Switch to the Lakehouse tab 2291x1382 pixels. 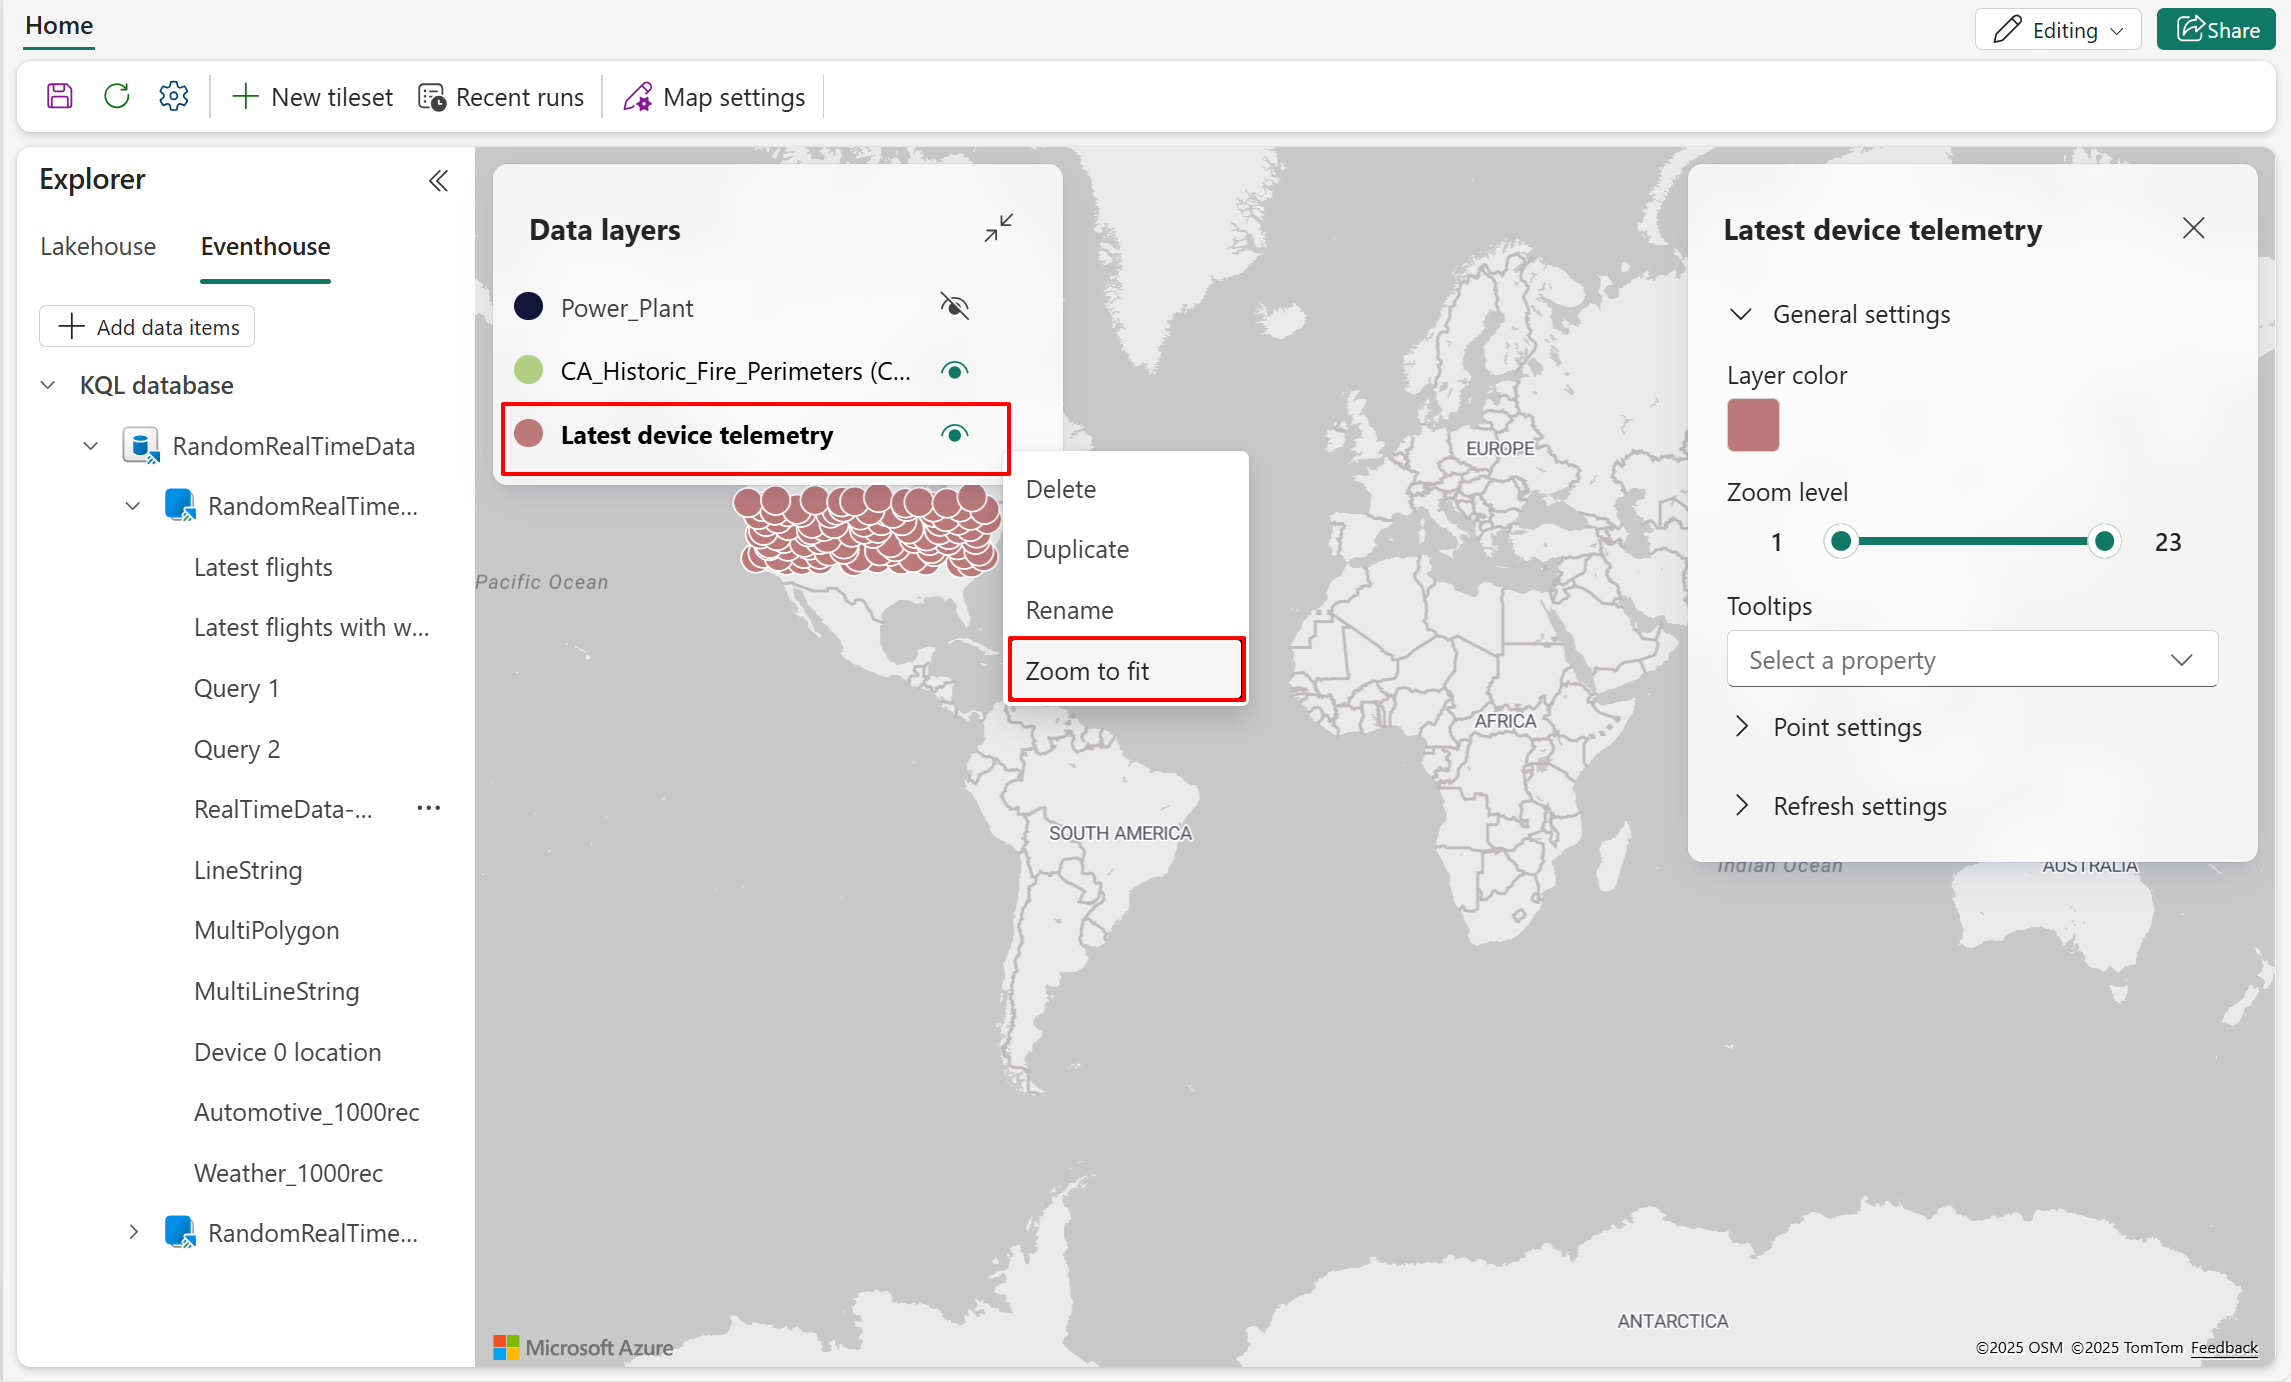[x=98, y=246]
